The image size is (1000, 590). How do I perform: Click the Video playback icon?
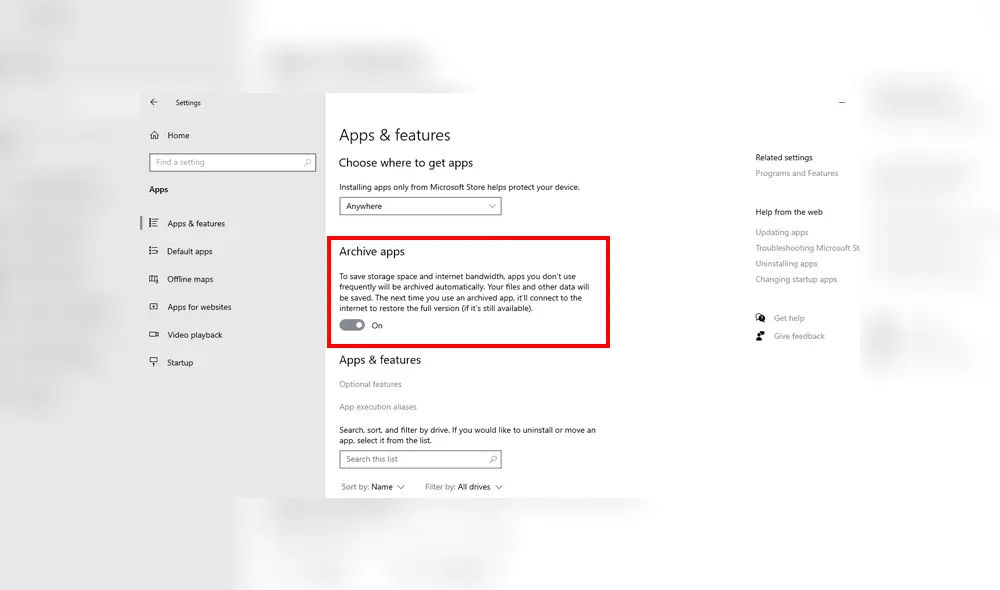(x=156, y=334)
